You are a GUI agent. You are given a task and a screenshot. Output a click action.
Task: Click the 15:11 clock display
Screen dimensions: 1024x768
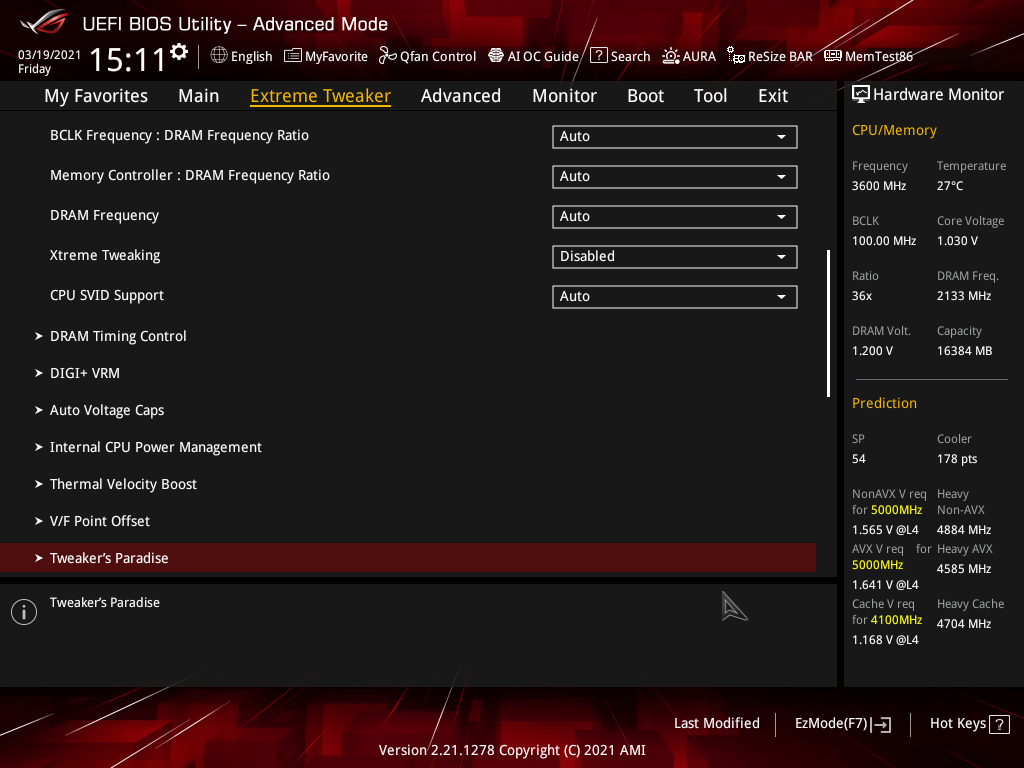tap(128, 60)
